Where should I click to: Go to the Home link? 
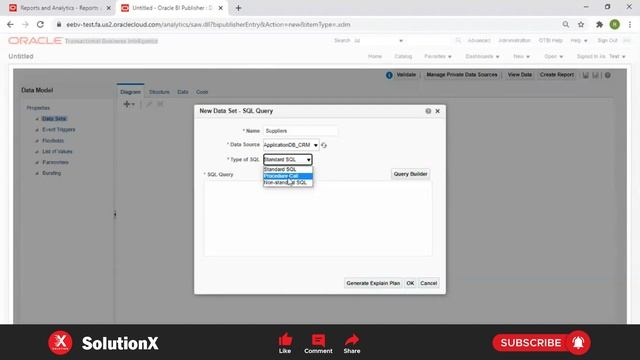pos(375,56)
